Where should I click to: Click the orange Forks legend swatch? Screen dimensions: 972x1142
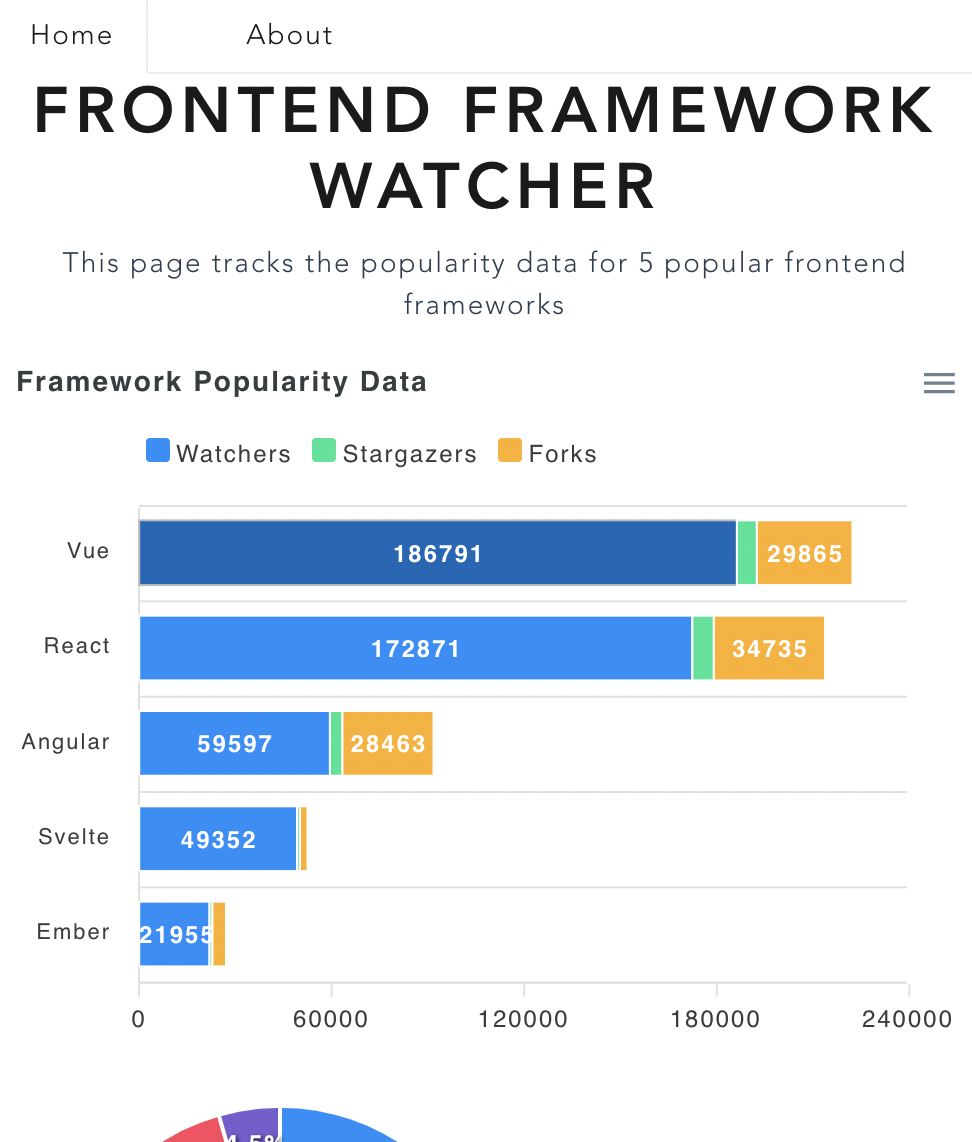pyautogui.click(x=510, y=451)
